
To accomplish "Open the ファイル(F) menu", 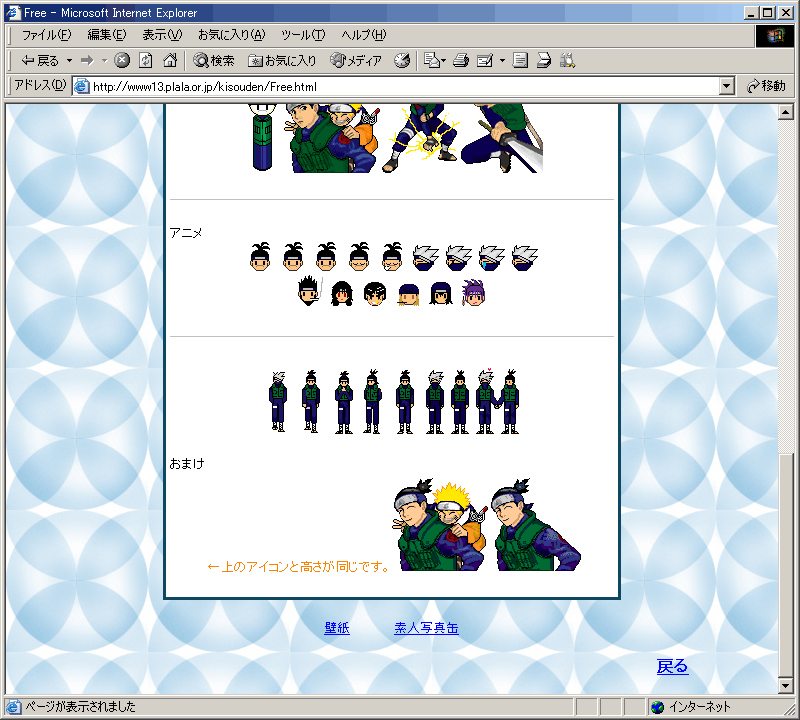I will [46, 35].
